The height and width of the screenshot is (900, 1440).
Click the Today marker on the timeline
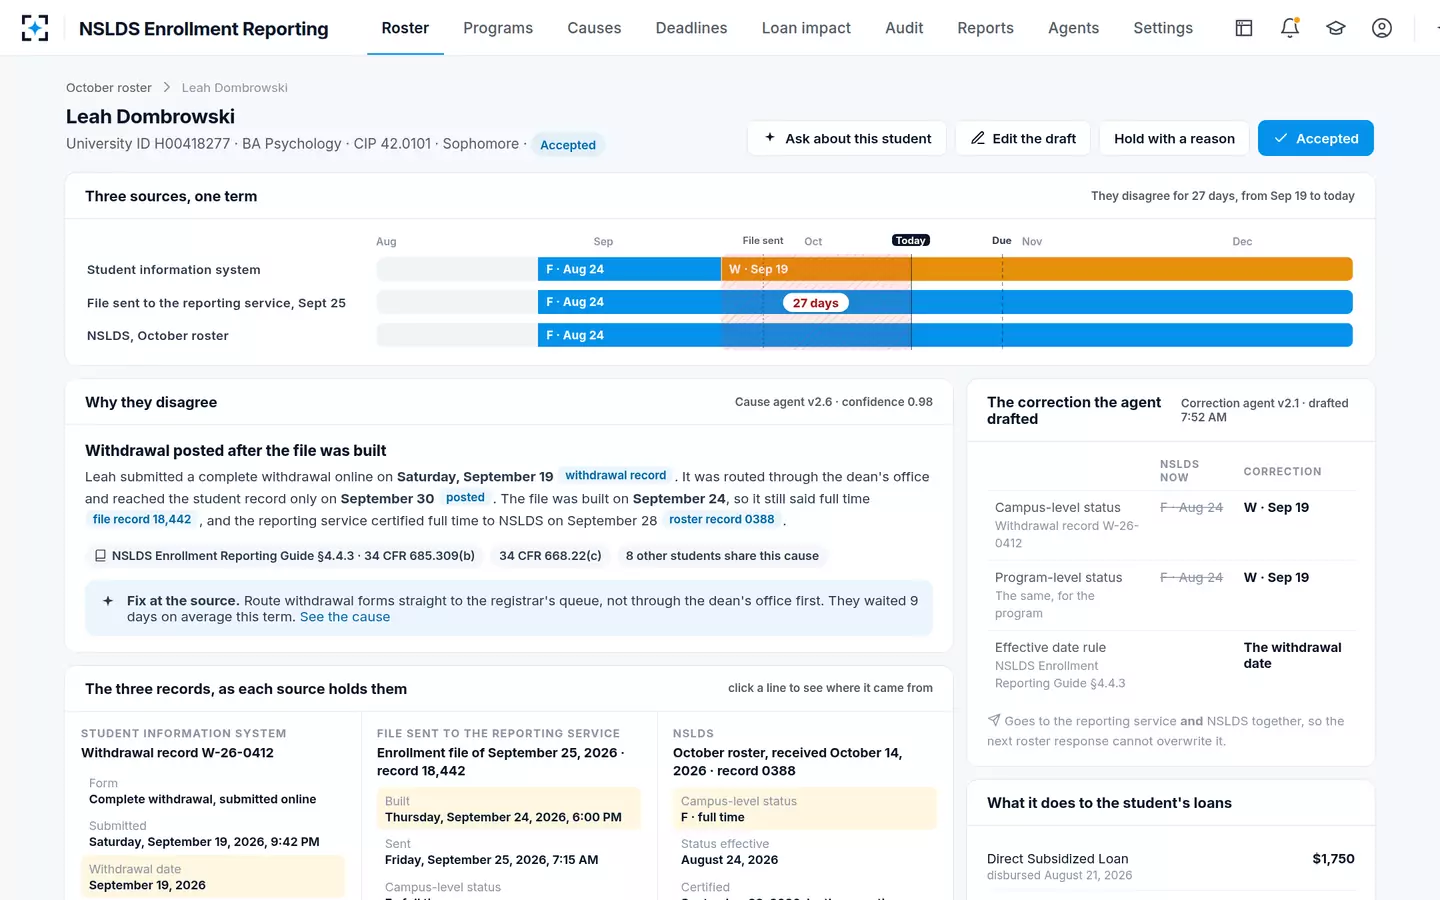point(910,240)
